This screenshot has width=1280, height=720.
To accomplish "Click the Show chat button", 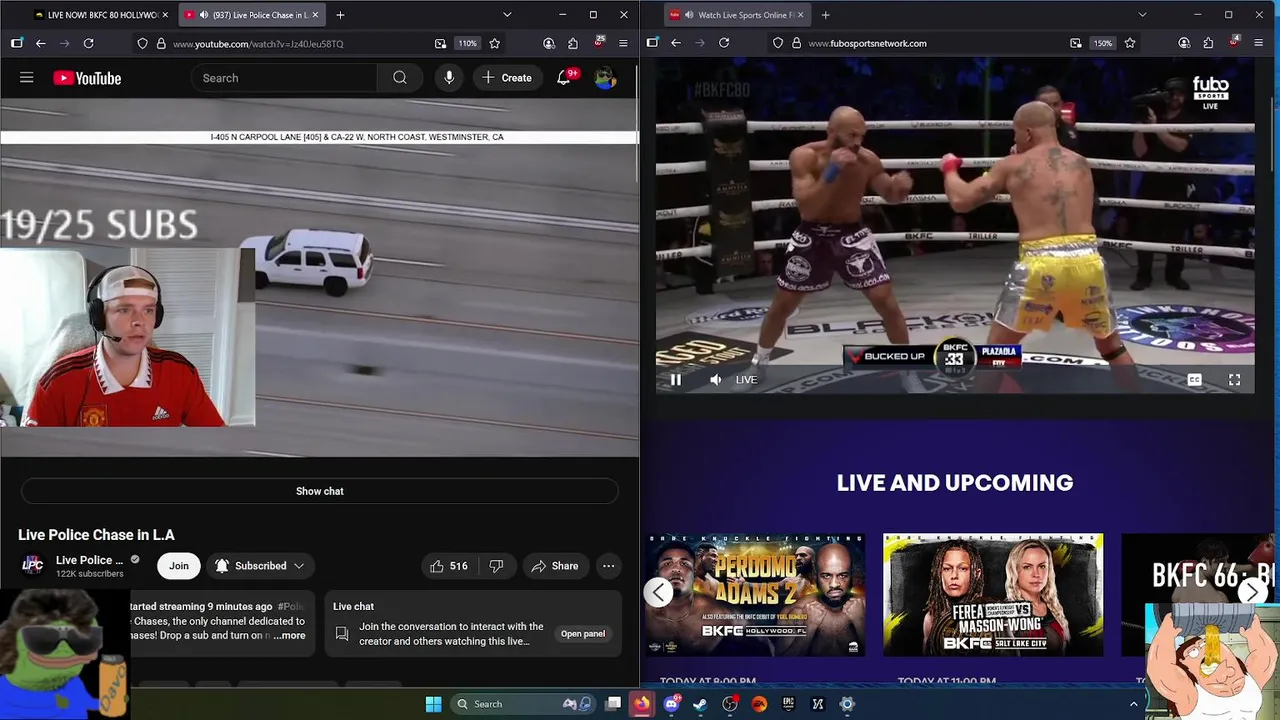I will tap(320, 491).
